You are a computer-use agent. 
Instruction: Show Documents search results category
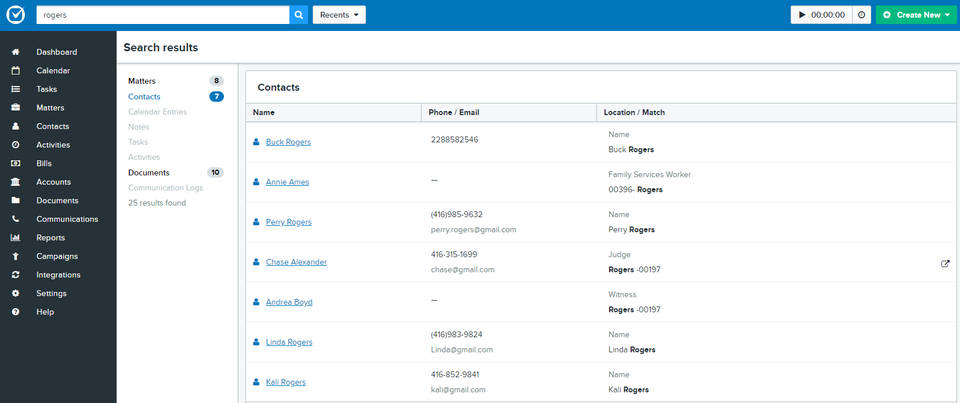coord(149,173)
